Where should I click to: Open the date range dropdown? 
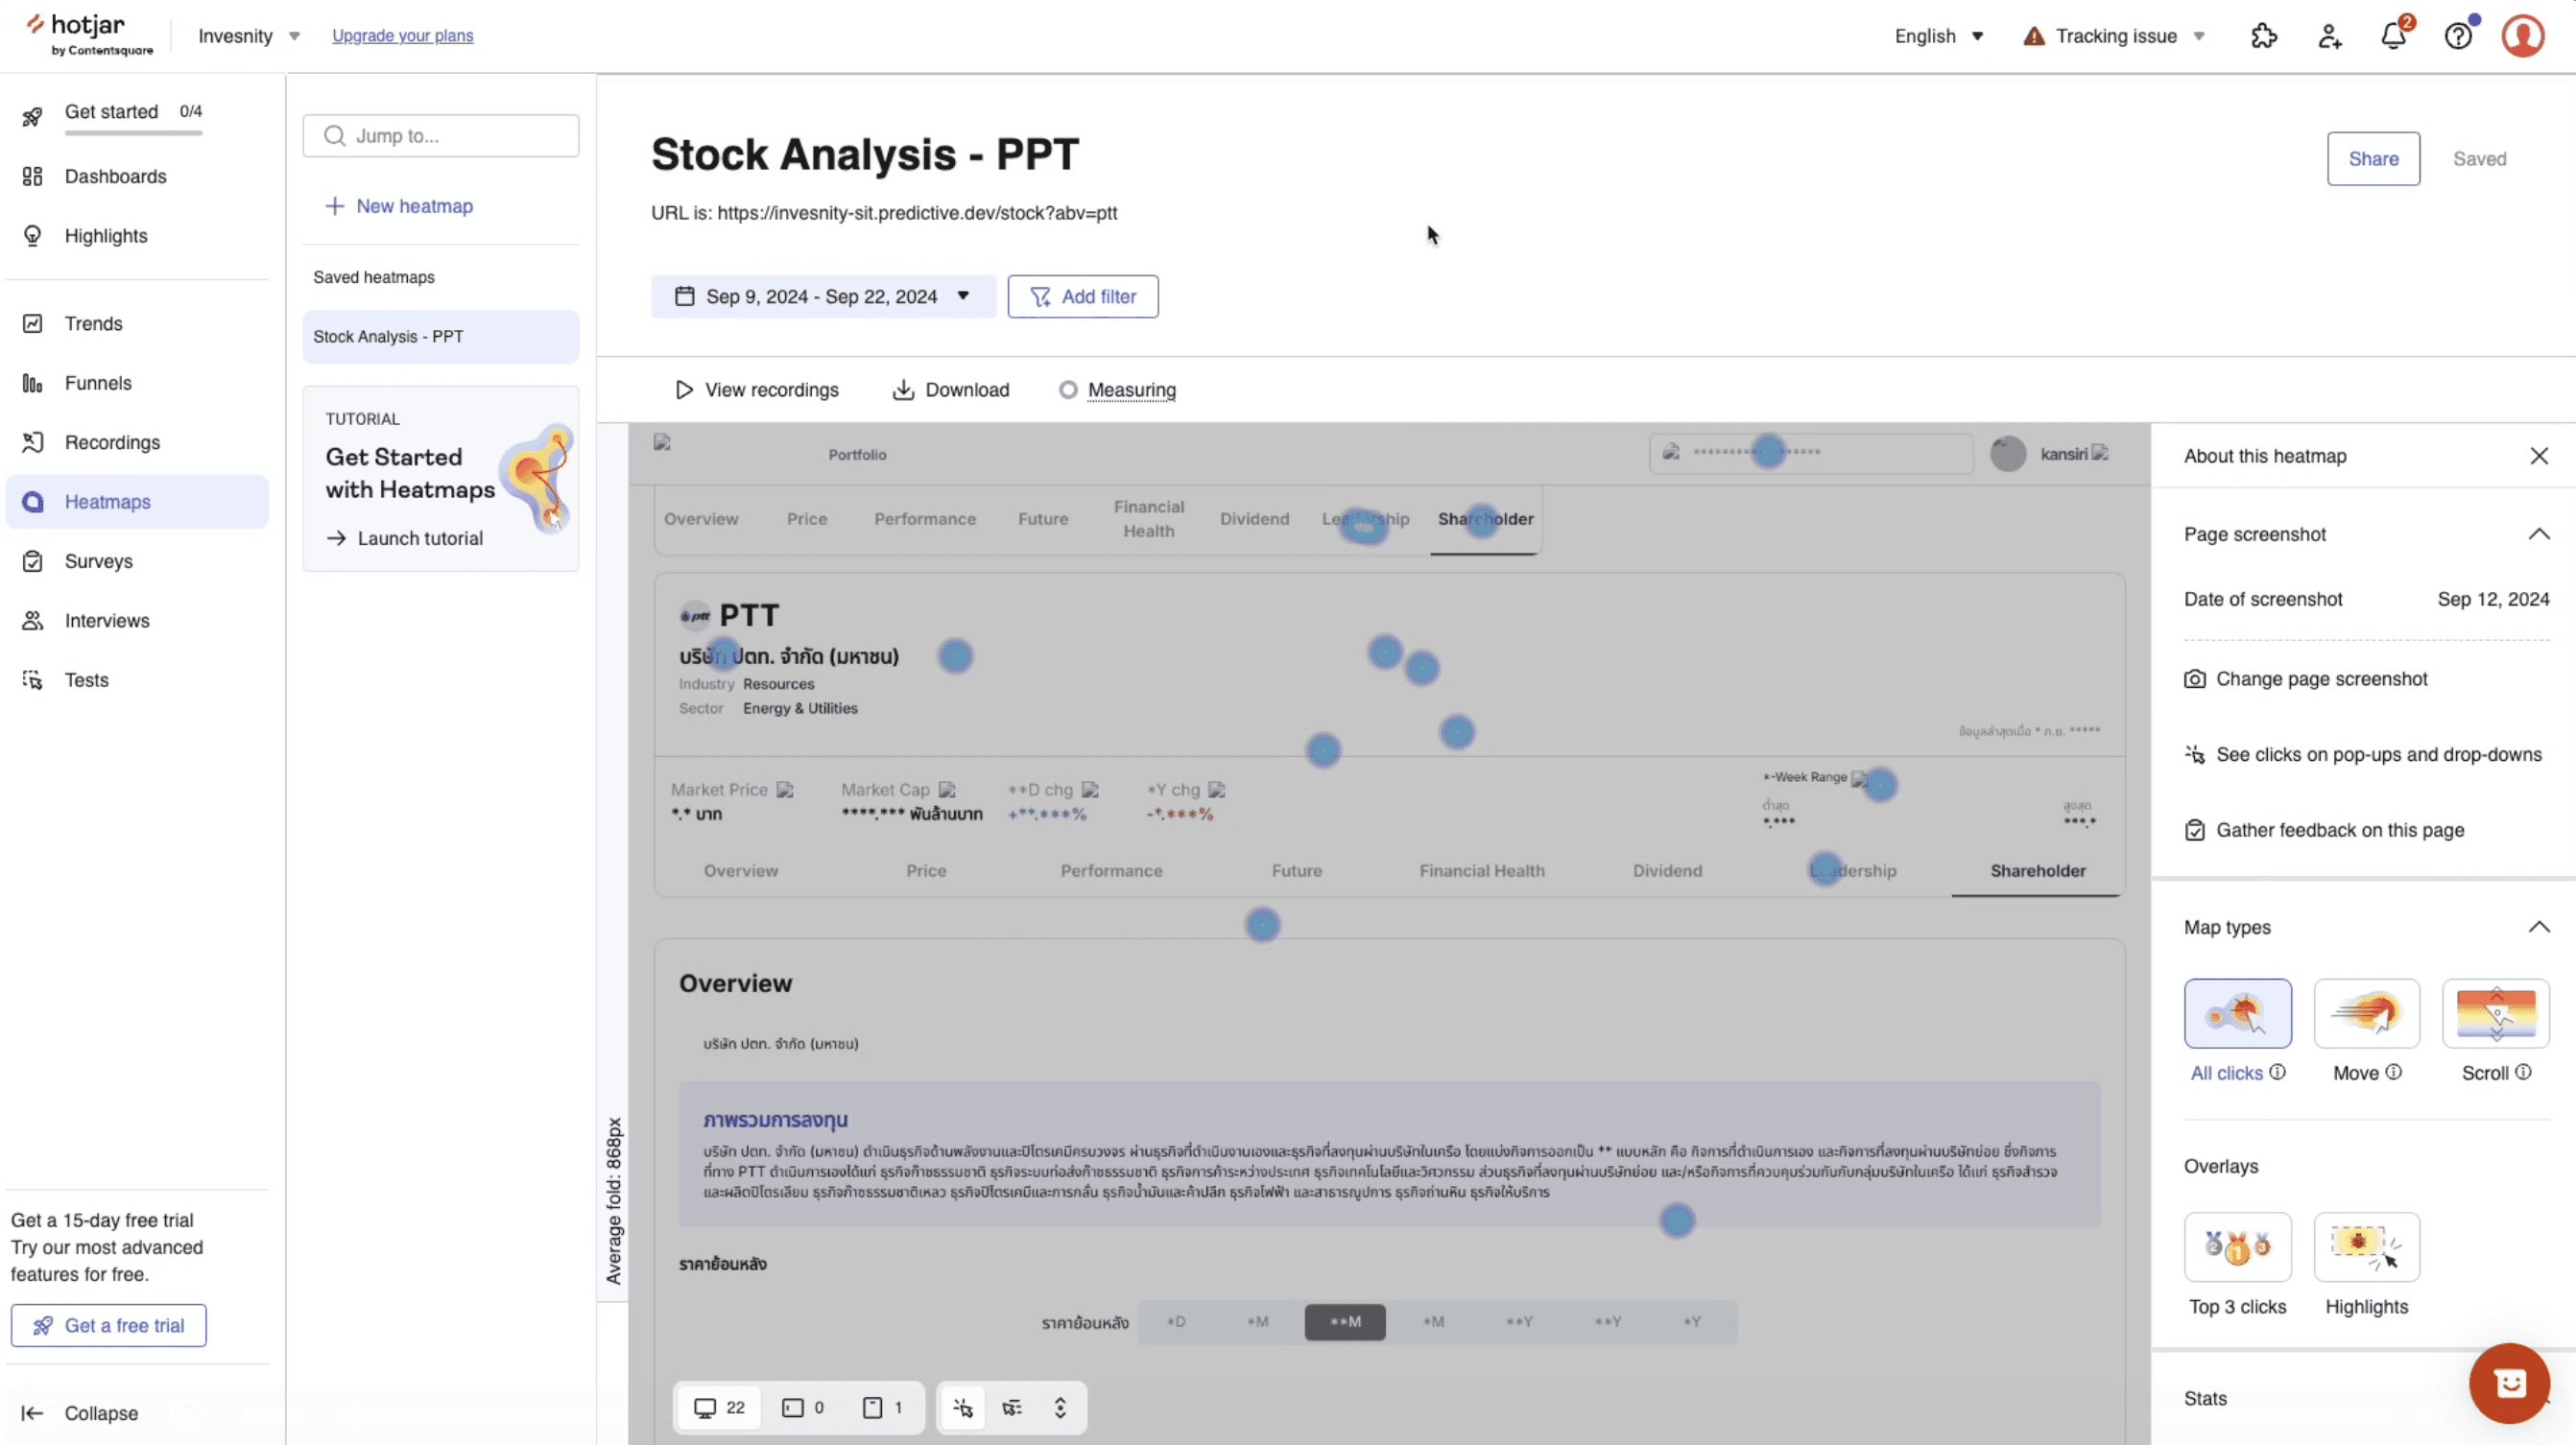pyautogui.click(x=823, y=297)
